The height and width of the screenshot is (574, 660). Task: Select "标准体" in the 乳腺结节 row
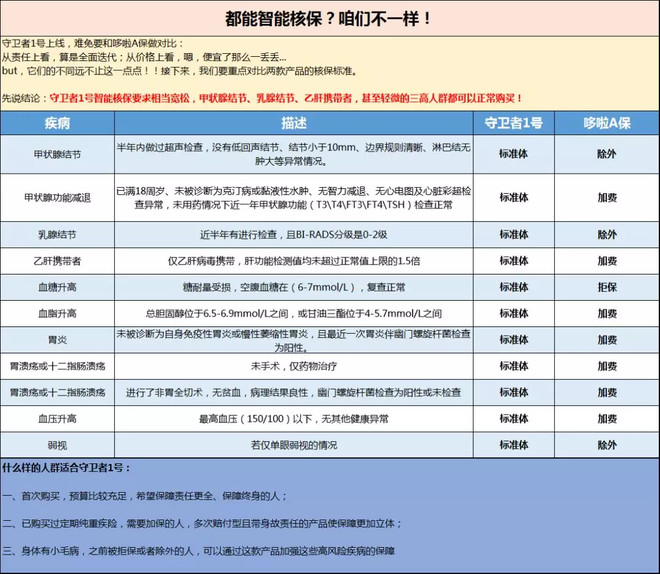(514, 234)
